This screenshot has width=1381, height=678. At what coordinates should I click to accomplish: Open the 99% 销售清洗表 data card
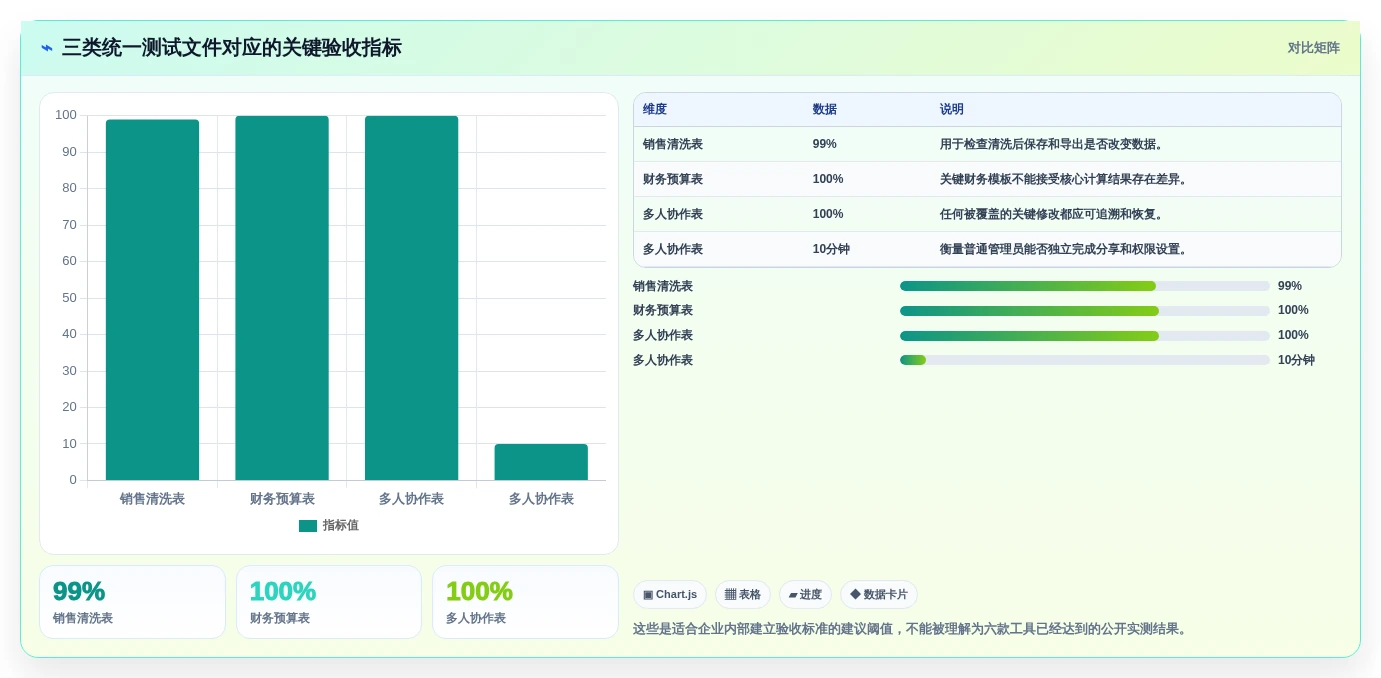pyautogui.click(x=132, y=602)
